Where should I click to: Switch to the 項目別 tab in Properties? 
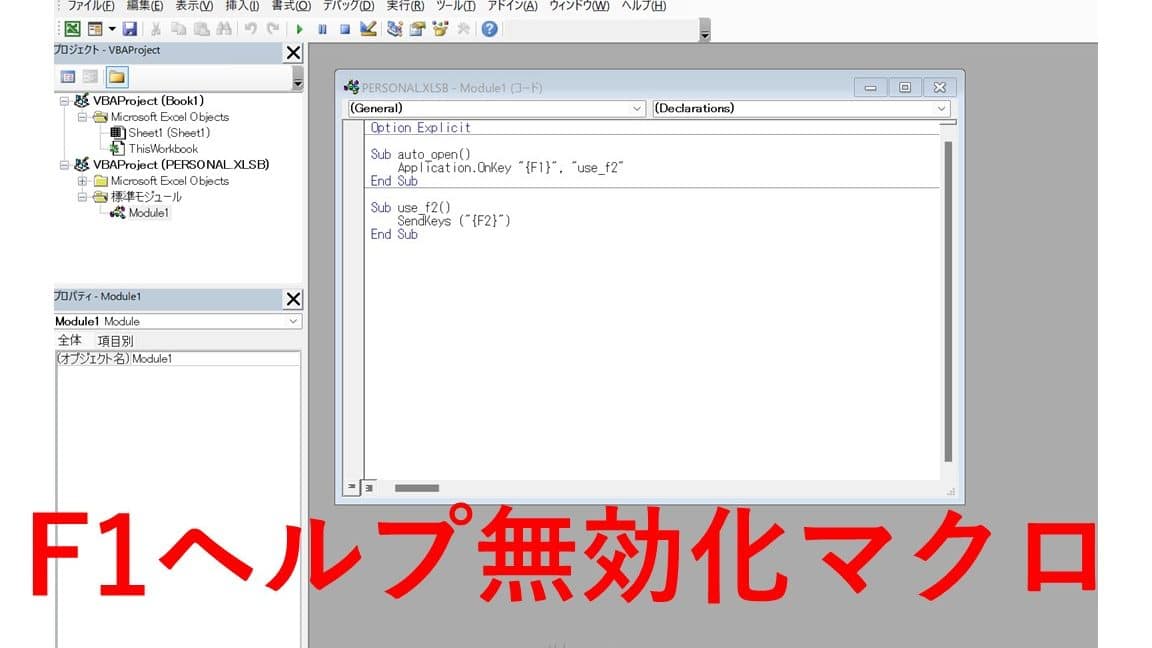point(115,341)
